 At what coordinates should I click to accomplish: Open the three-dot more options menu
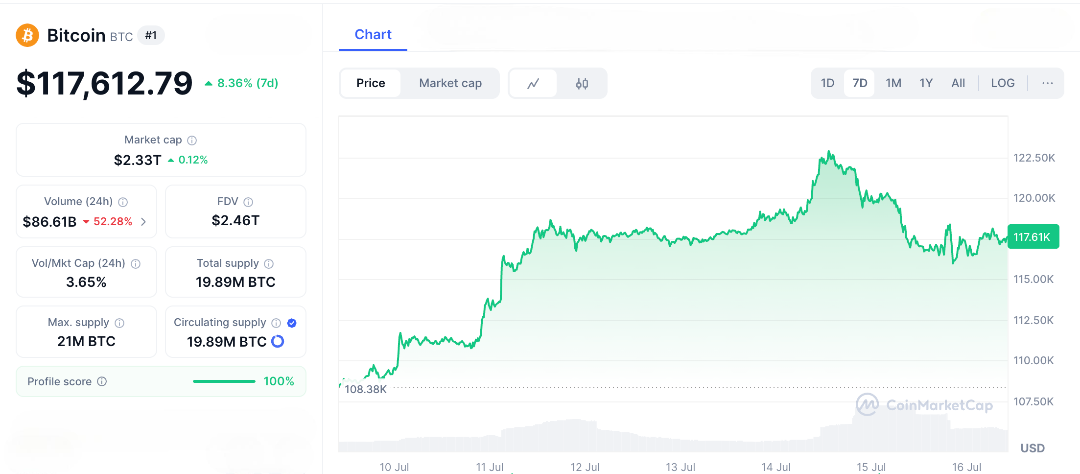[1048, 83]
